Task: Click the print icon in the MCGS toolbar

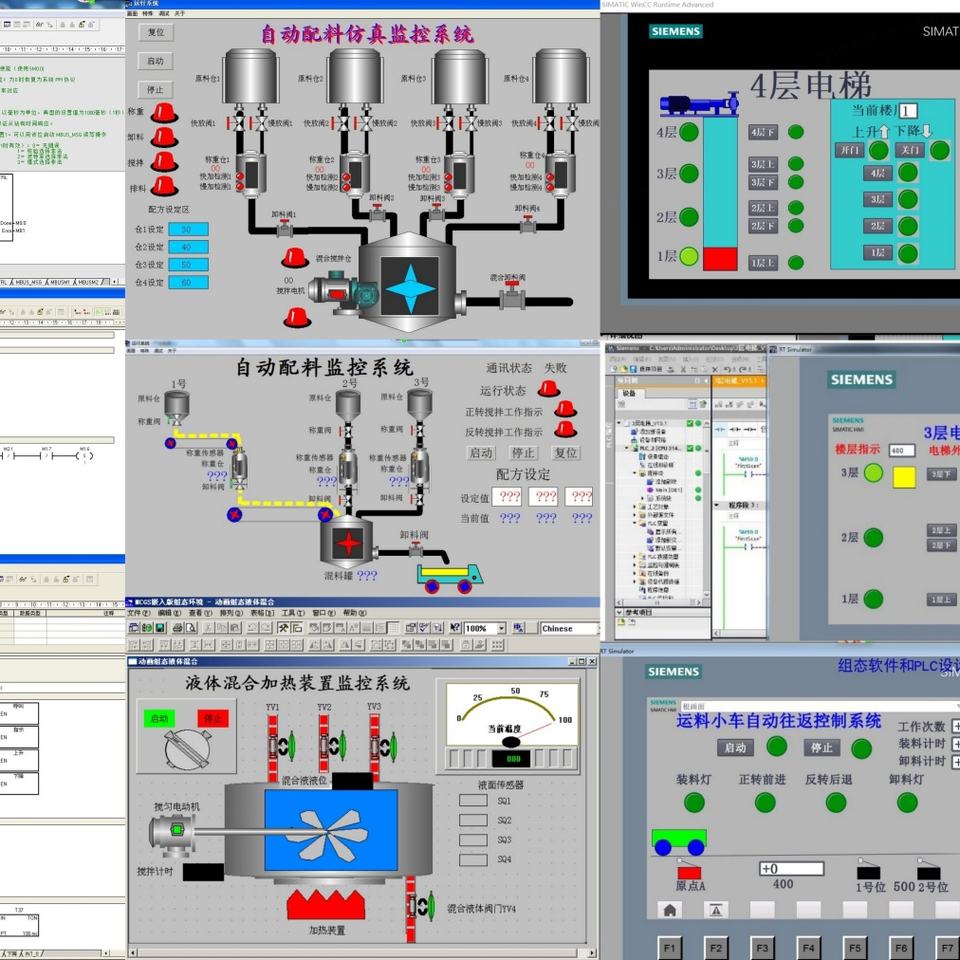Action: (x=177, y=628)
